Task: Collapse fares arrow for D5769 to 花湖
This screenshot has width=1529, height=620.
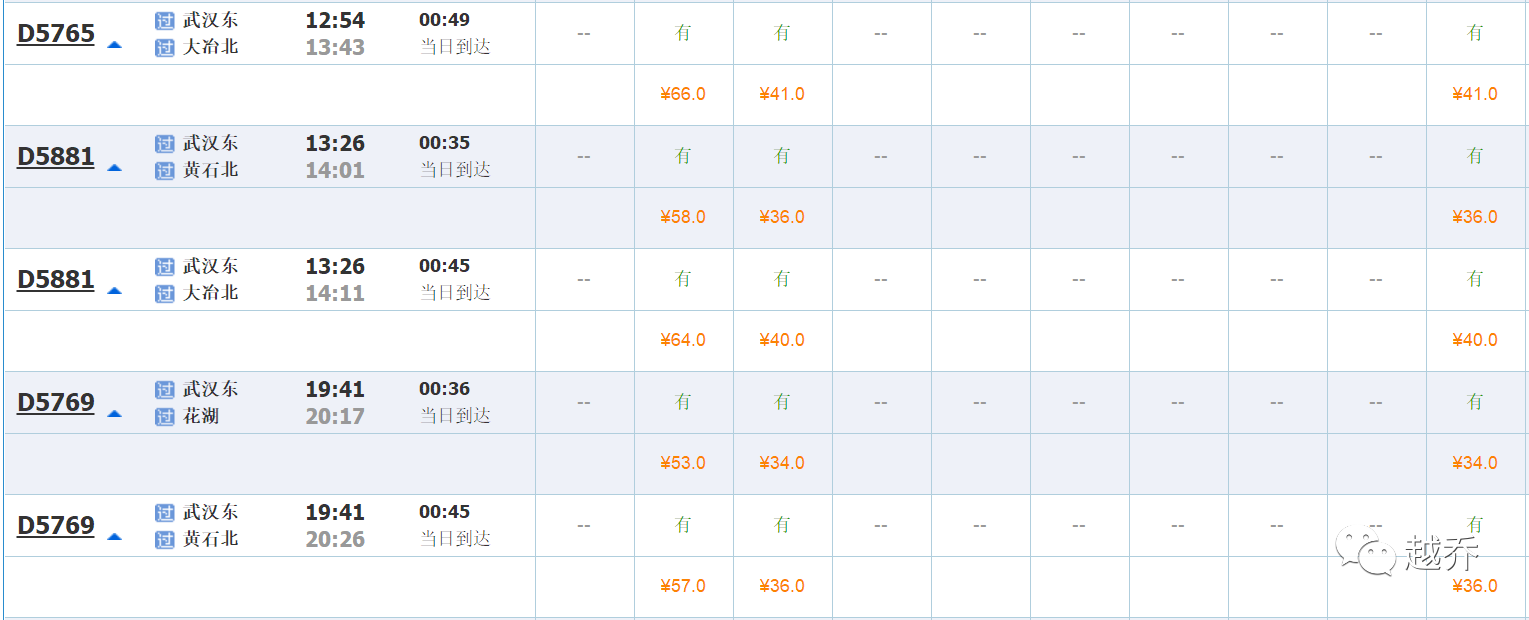Action: point(114,413)
